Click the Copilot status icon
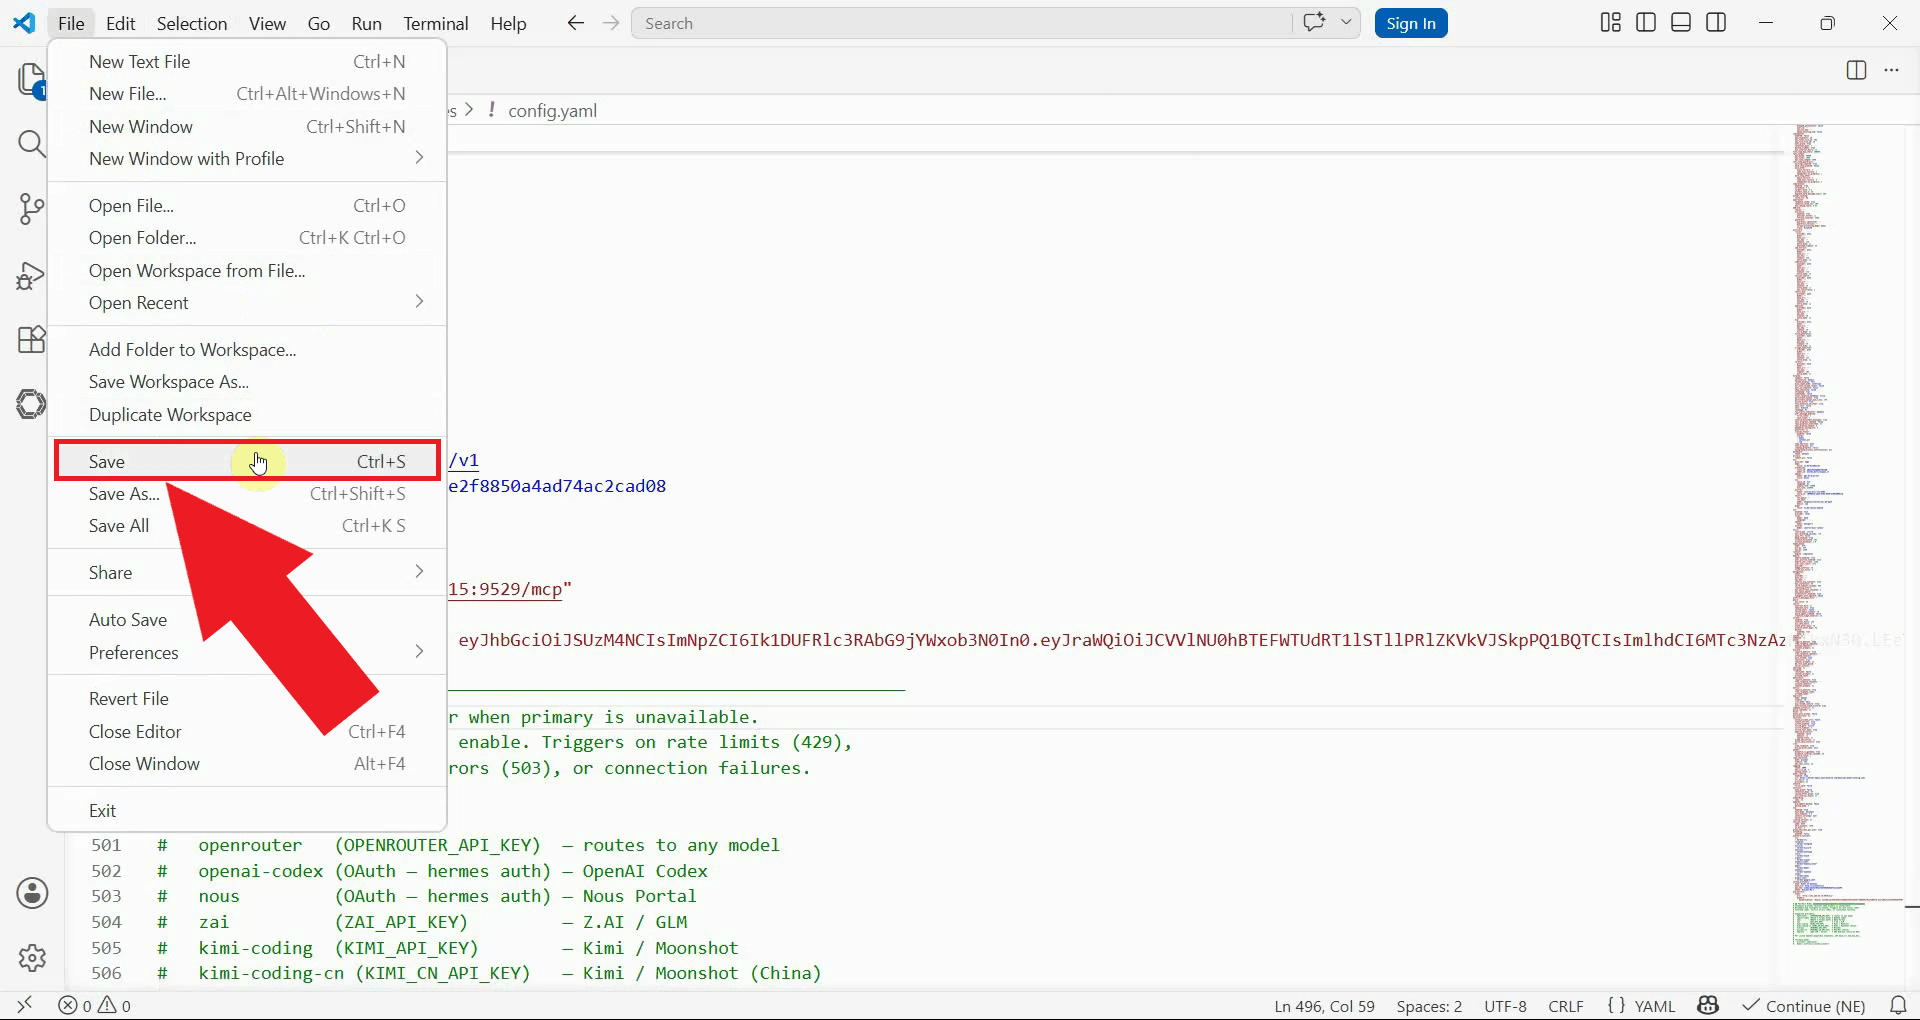 coord(1708,1005)
